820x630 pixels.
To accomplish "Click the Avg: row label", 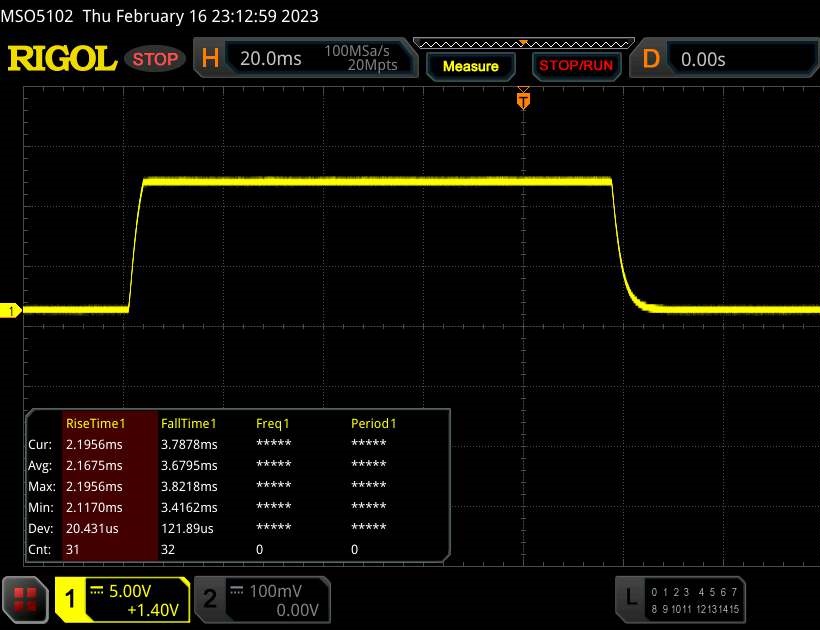I will click(40, 465).
